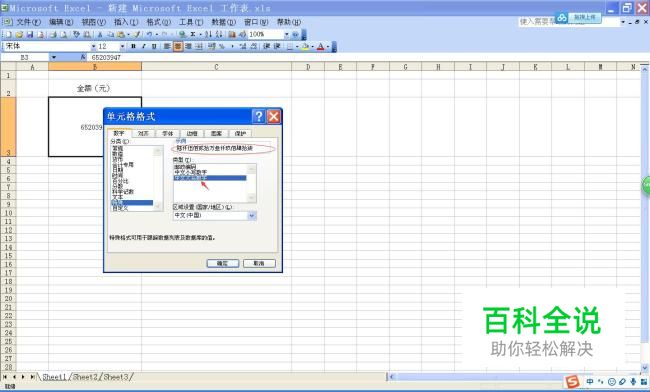Select 常规 in the category list

[118, 148]
